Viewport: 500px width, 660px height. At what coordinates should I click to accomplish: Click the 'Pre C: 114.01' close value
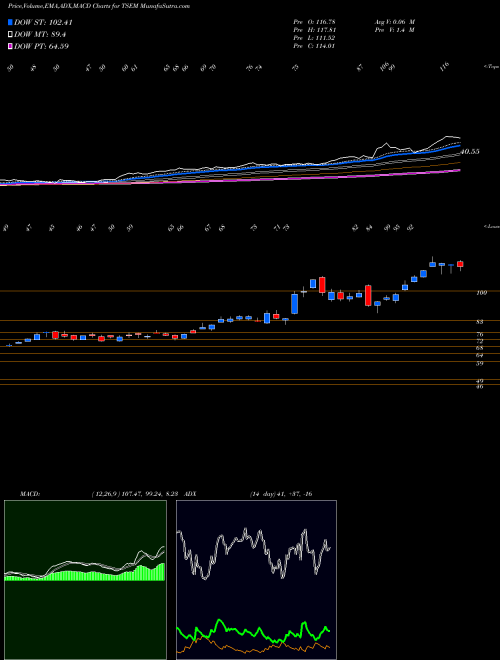[x=314, y=46]
